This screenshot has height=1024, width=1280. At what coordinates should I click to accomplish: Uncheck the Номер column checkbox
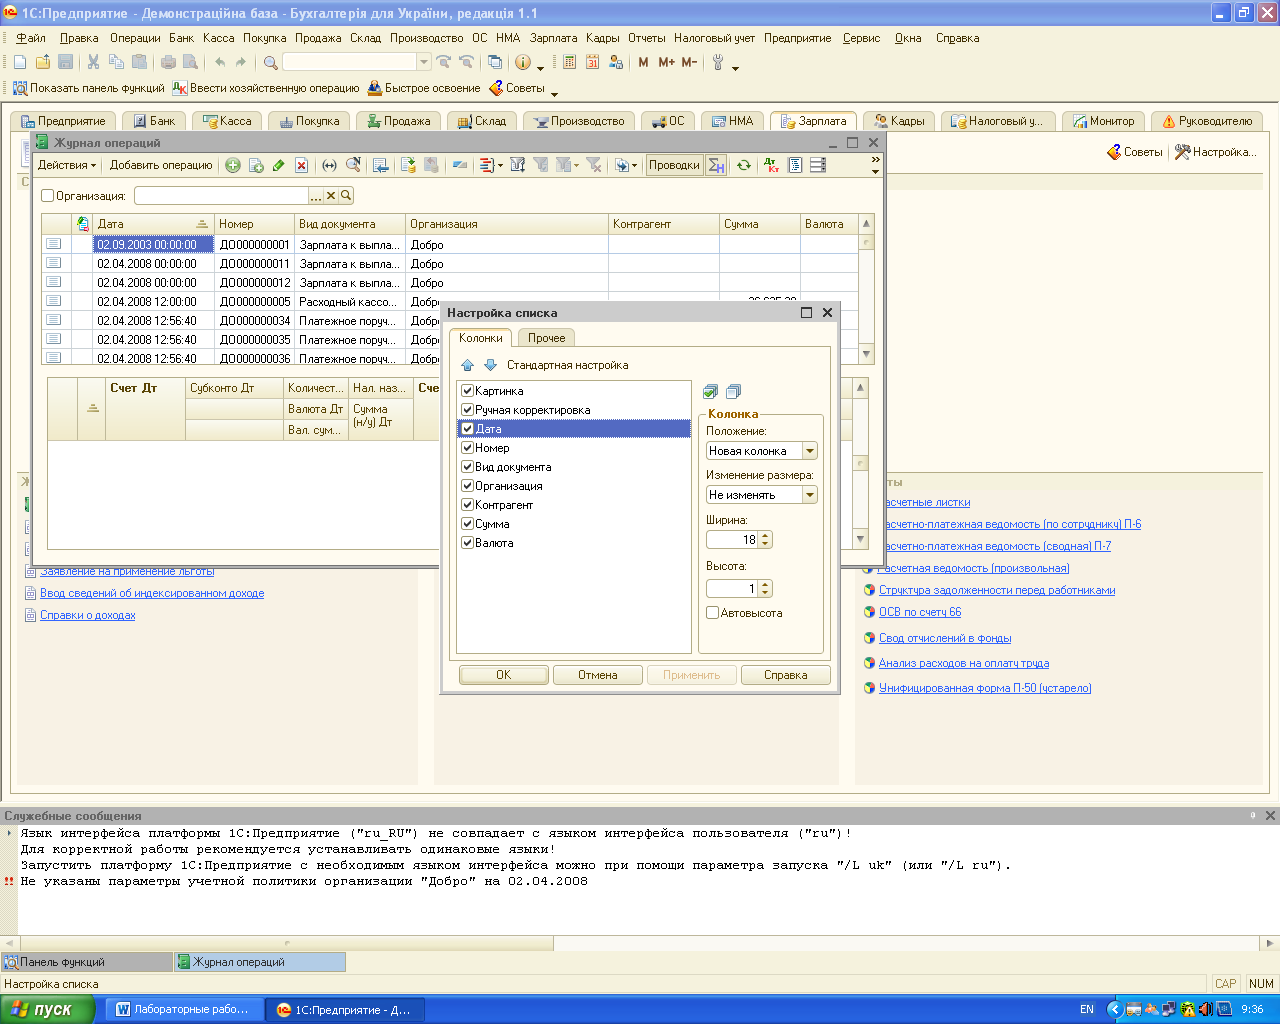click(x=467, y=448)
